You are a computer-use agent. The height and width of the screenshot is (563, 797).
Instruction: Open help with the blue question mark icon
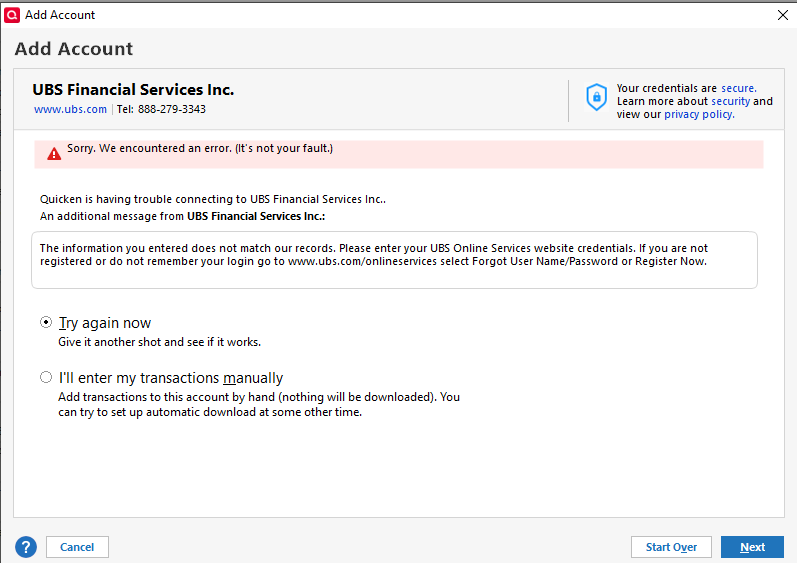26,547
